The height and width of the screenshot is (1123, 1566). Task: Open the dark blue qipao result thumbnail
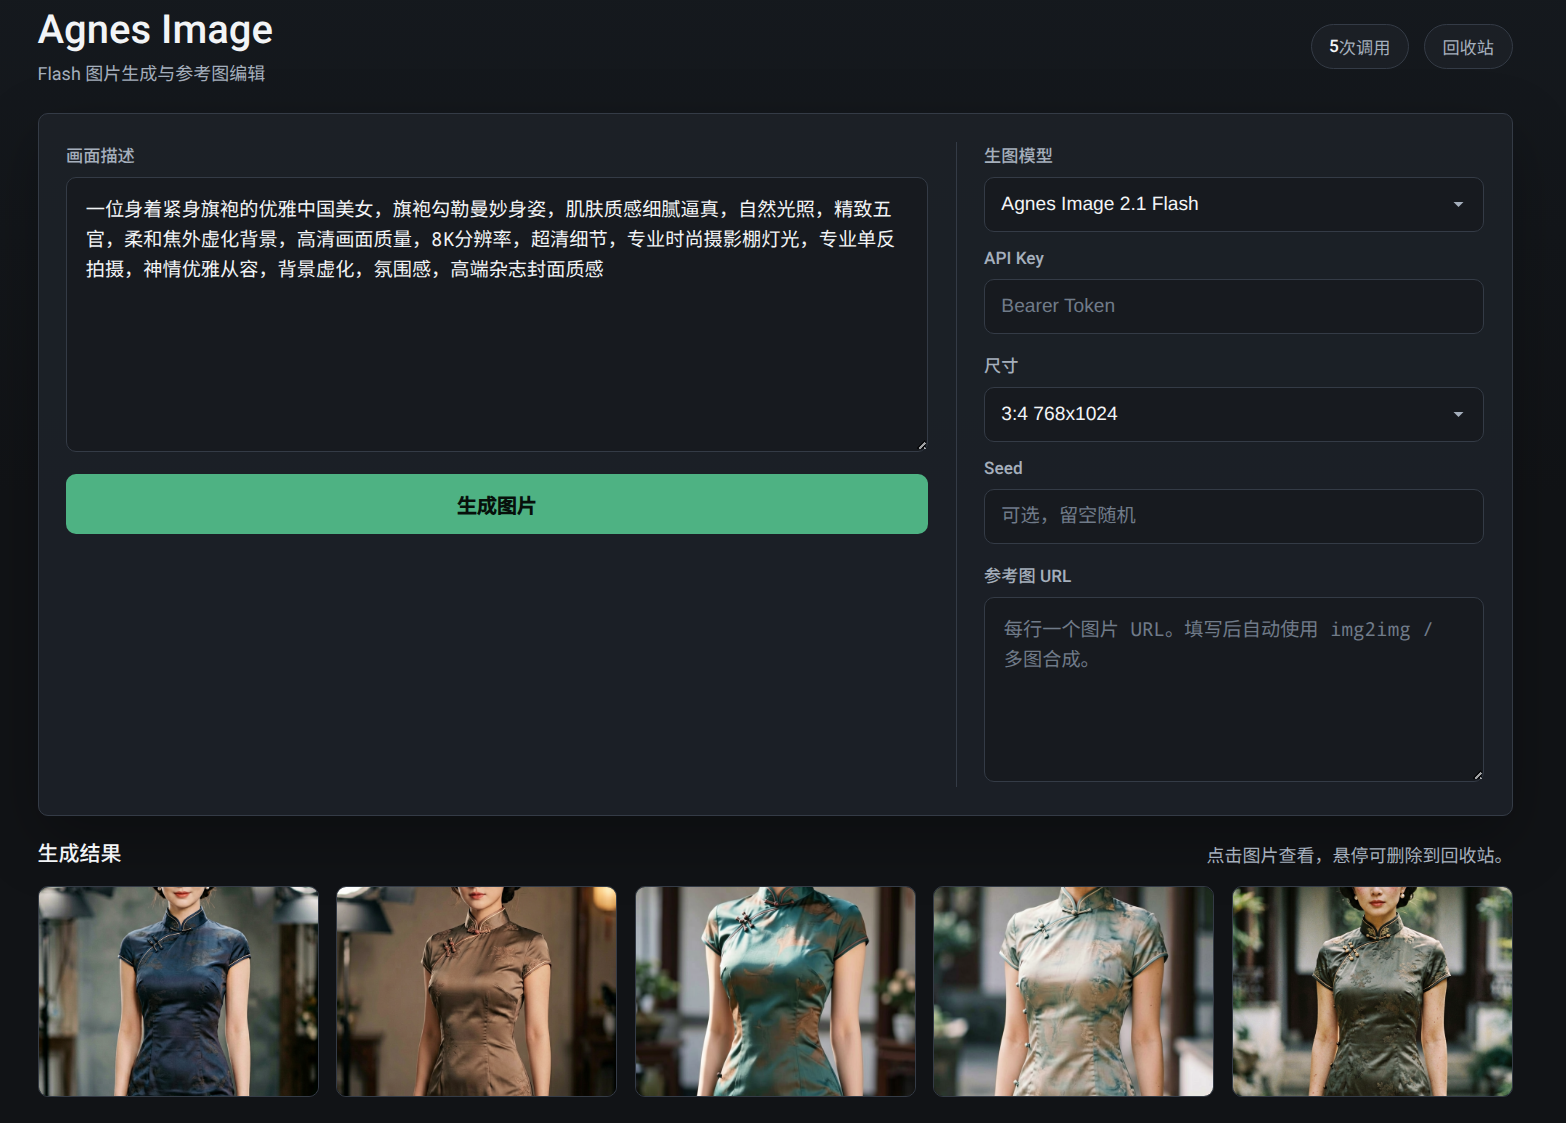178,991
